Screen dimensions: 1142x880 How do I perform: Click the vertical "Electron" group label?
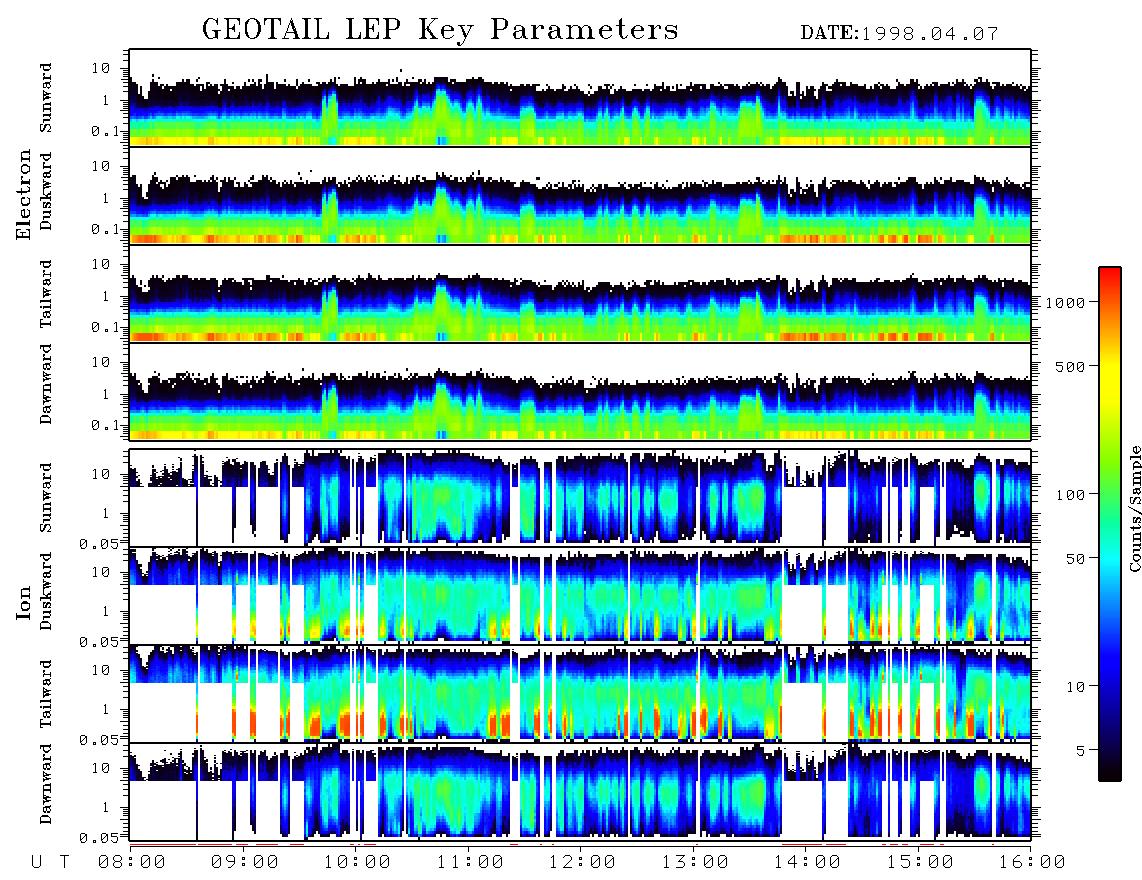(x=23, y=194)
